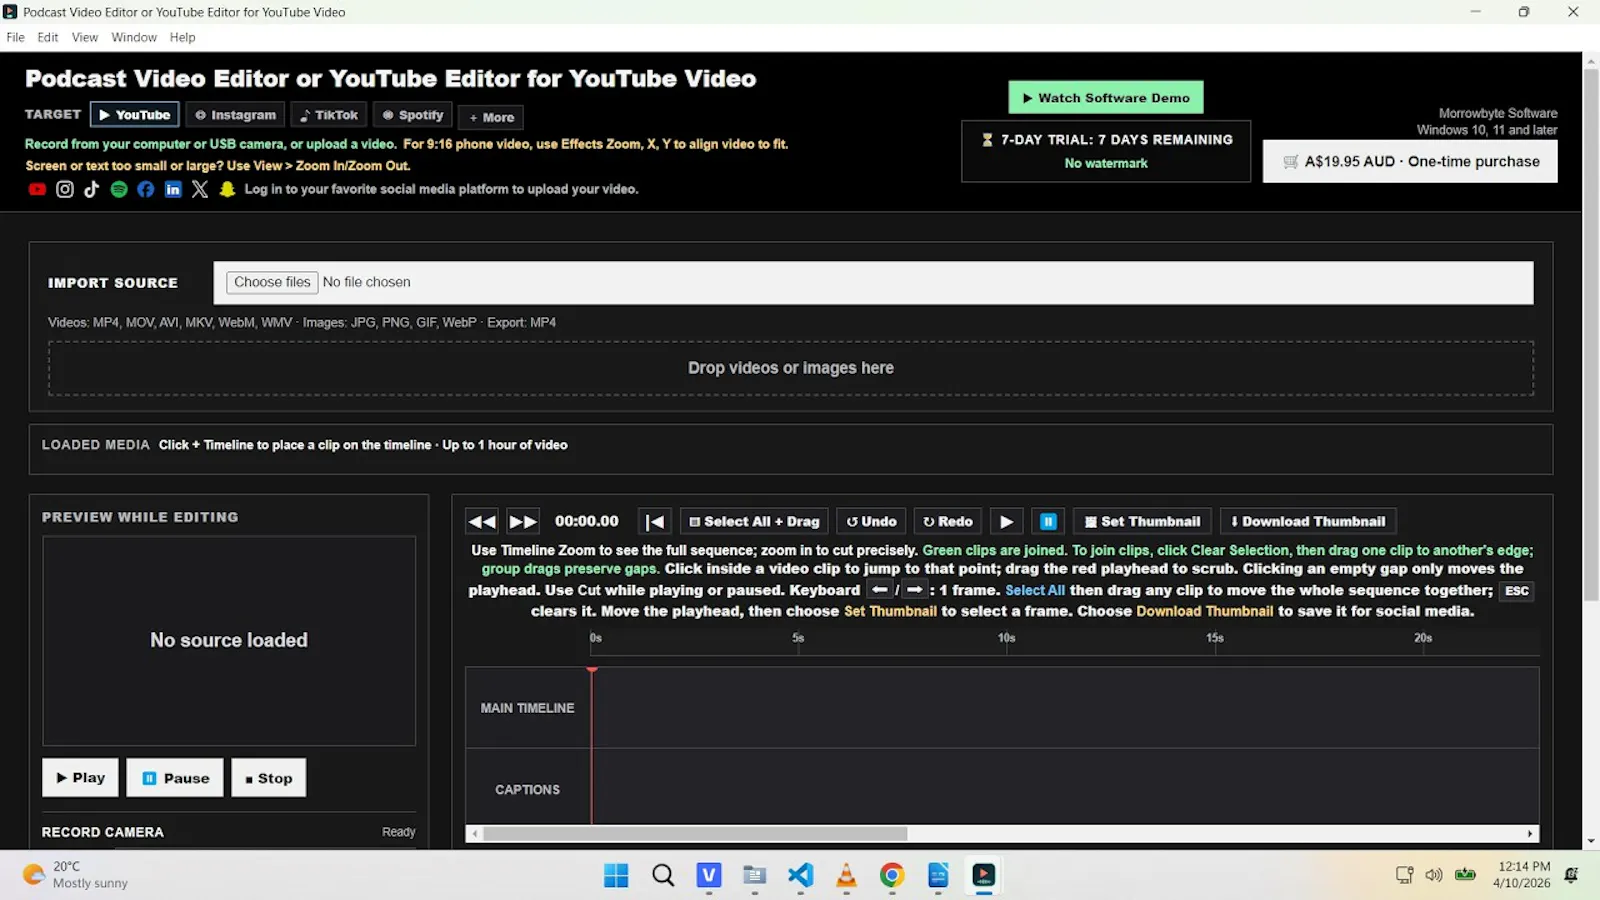Viewport: 1600px width, 900px height.
Task: Click preview Play button
Action: tap(80, 778)
